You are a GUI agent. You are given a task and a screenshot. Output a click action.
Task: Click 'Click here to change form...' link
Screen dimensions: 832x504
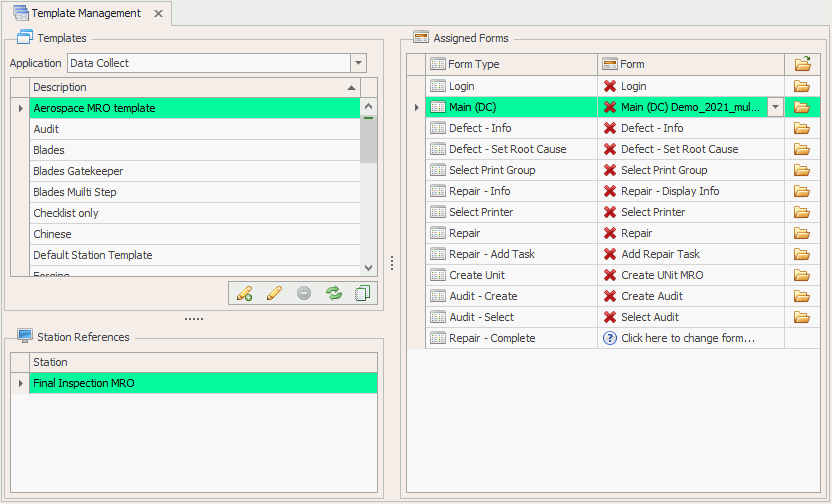click(x=687, y=338)
